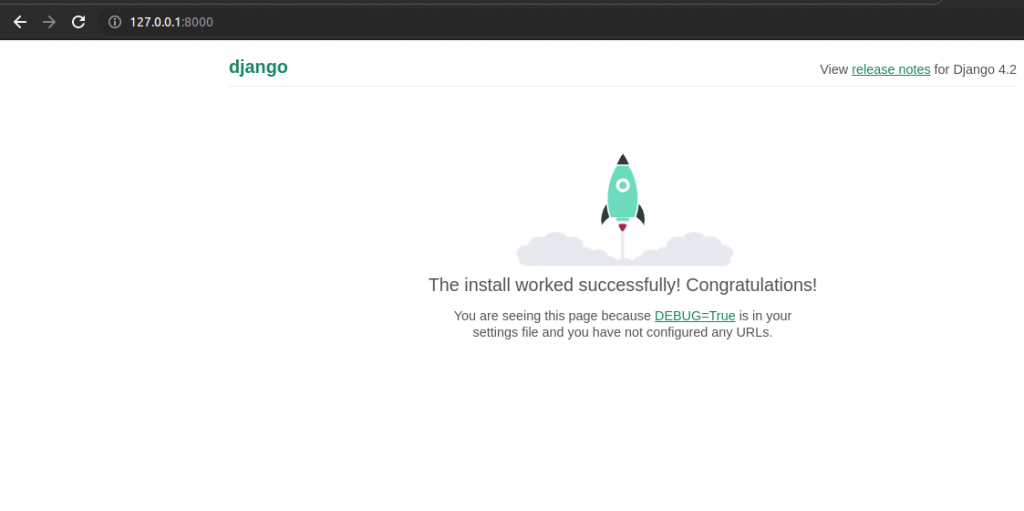Click the django logo heading
The height and width of the screenshot is (511, 1024).
coord(258,67)
